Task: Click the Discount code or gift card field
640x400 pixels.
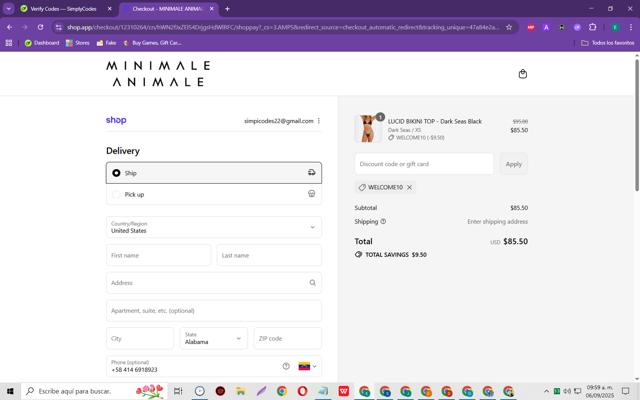Action: [424, 164]
